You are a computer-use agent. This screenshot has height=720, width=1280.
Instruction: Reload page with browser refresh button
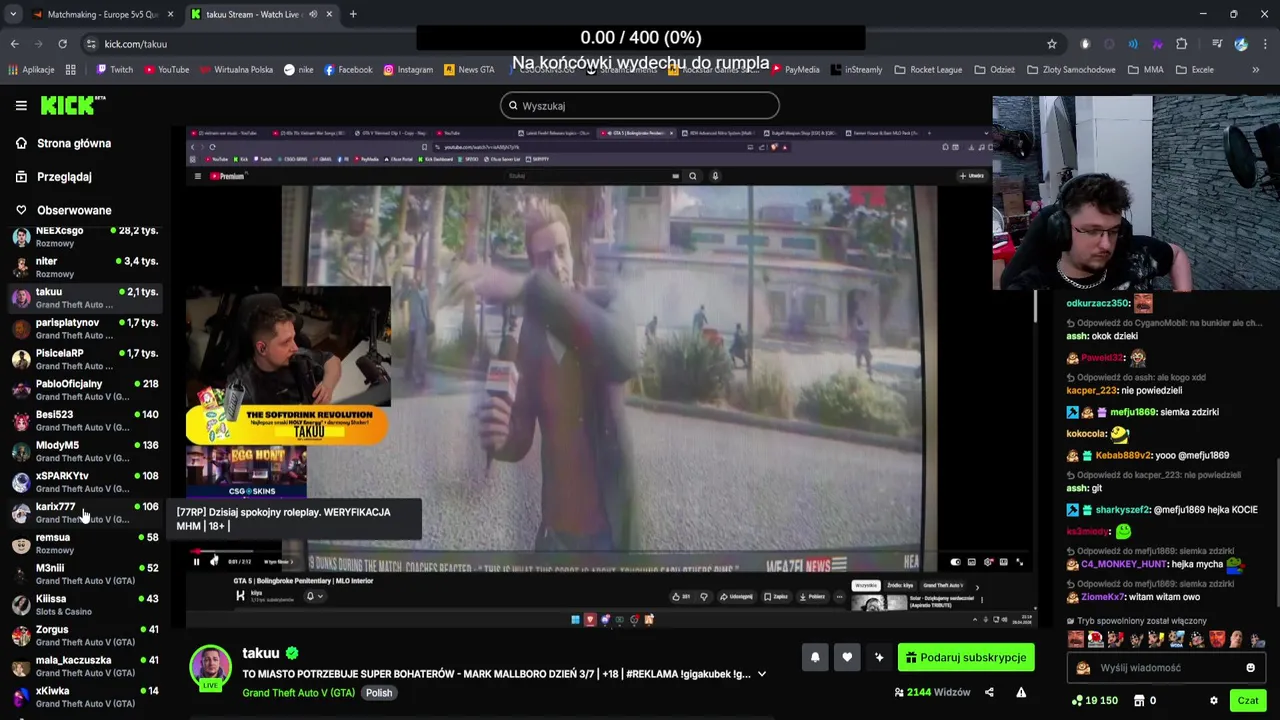pyautogui.click(x=62, y=44)
